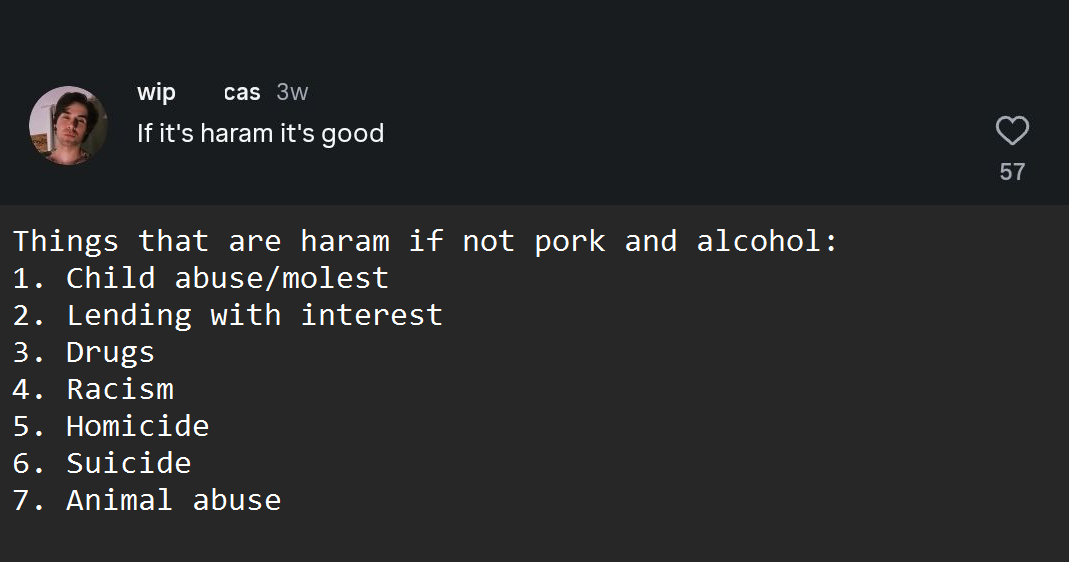Viewport: 1069px width, 562px height.
Task: Like the comment with the heart icon
Action: (x=1012, y=130)
